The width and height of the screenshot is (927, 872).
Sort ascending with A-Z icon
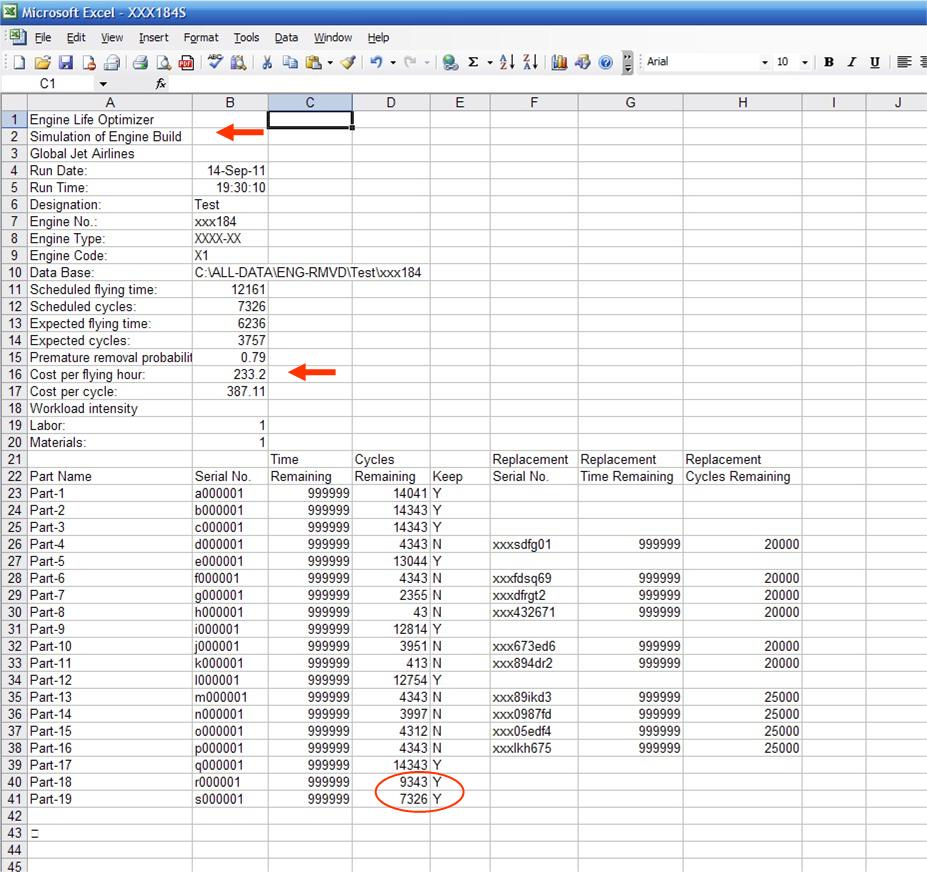tap(507, 62)
